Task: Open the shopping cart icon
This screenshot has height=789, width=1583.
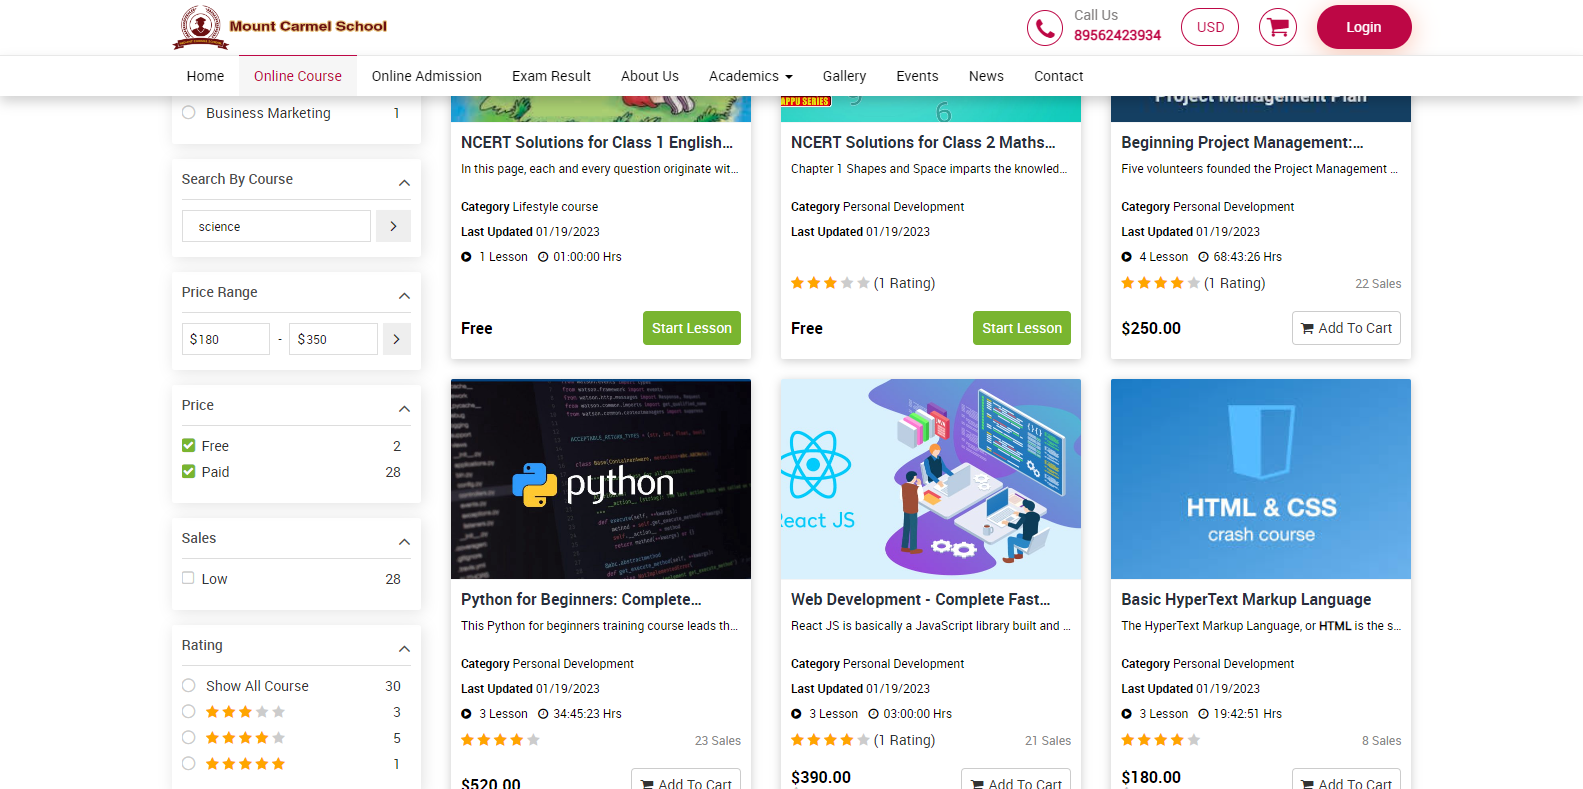Action: [x=1277, y=27]
